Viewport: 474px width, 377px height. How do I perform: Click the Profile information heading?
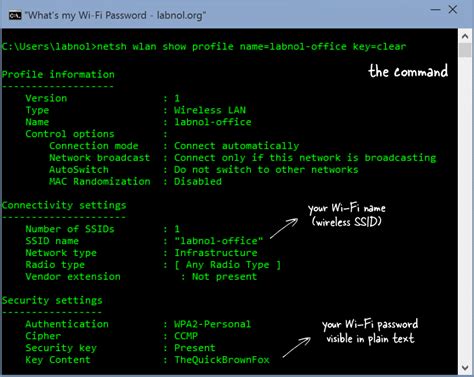[58, 74]
